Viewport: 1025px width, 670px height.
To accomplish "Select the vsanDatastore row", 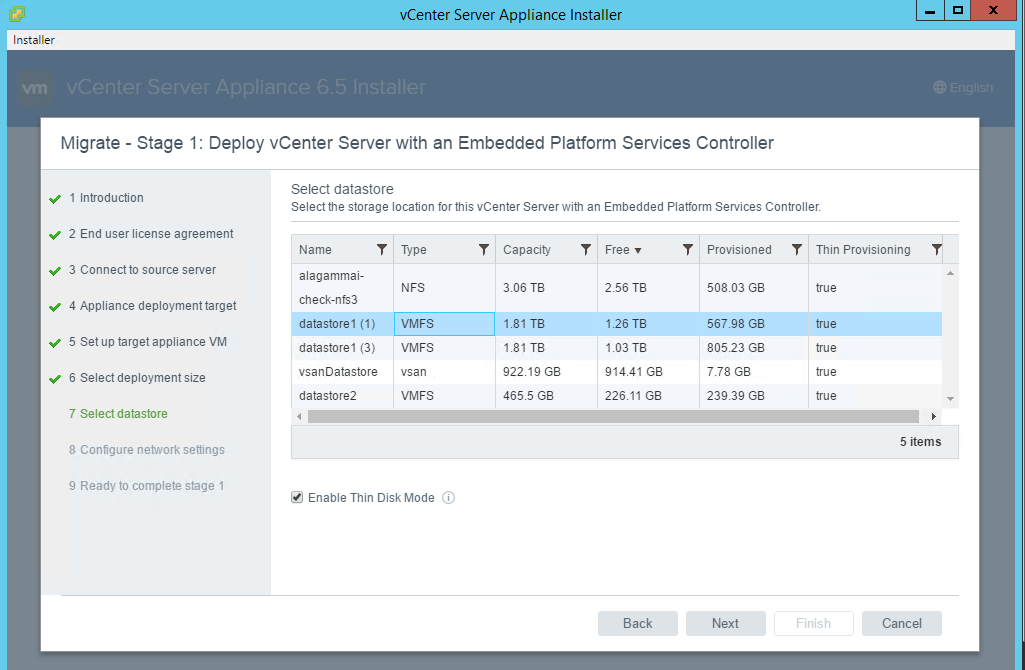I will 616,372.
